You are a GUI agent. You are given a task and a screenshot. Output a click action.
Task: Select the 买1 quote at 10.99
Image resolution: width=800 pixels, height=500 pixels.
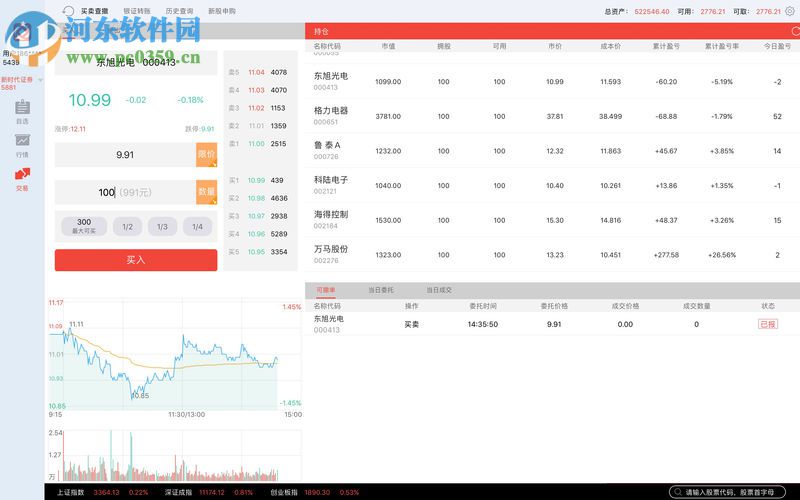[258, 180]
